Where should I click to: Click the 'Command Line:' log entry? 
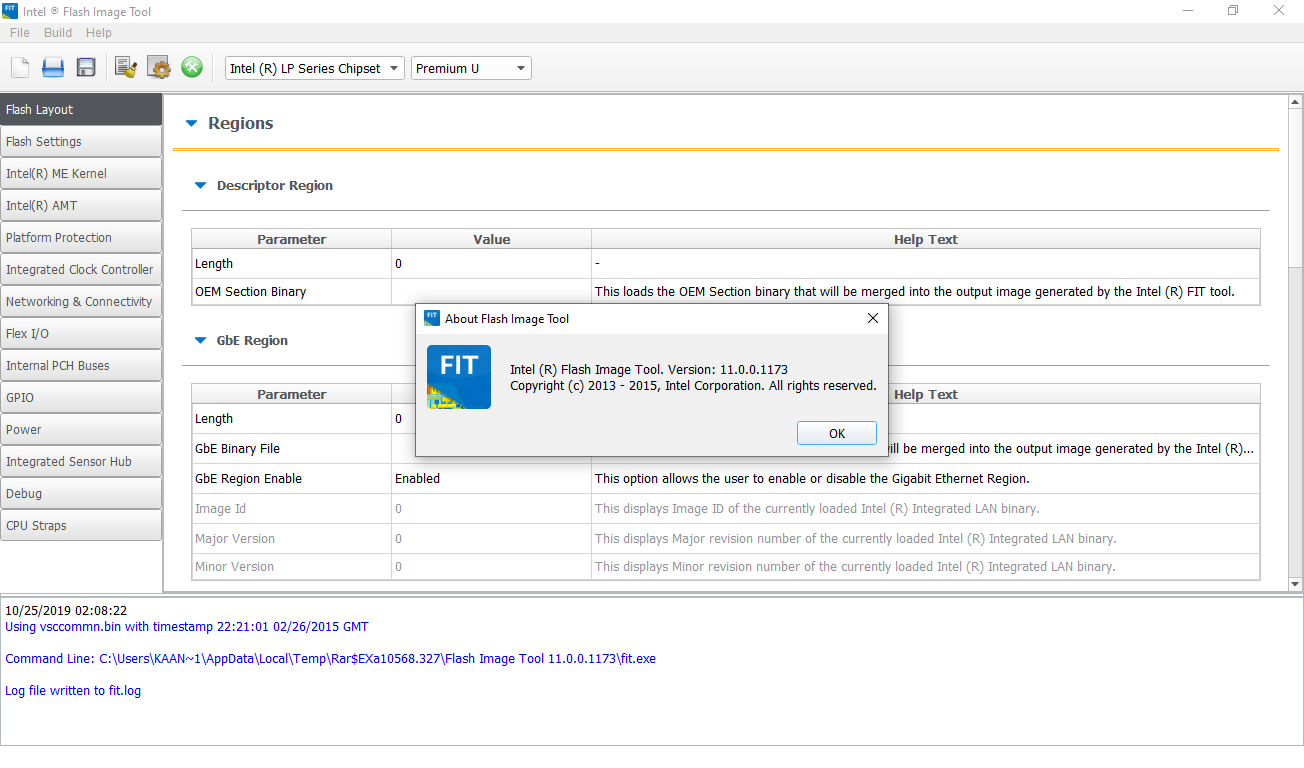pos(331,659)
